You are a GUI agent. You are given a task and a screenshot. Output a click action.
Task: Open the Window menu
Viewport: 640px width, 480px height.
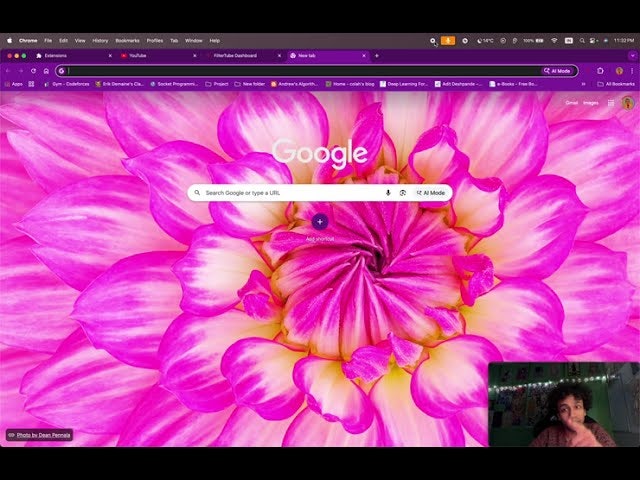pos(193,41)
